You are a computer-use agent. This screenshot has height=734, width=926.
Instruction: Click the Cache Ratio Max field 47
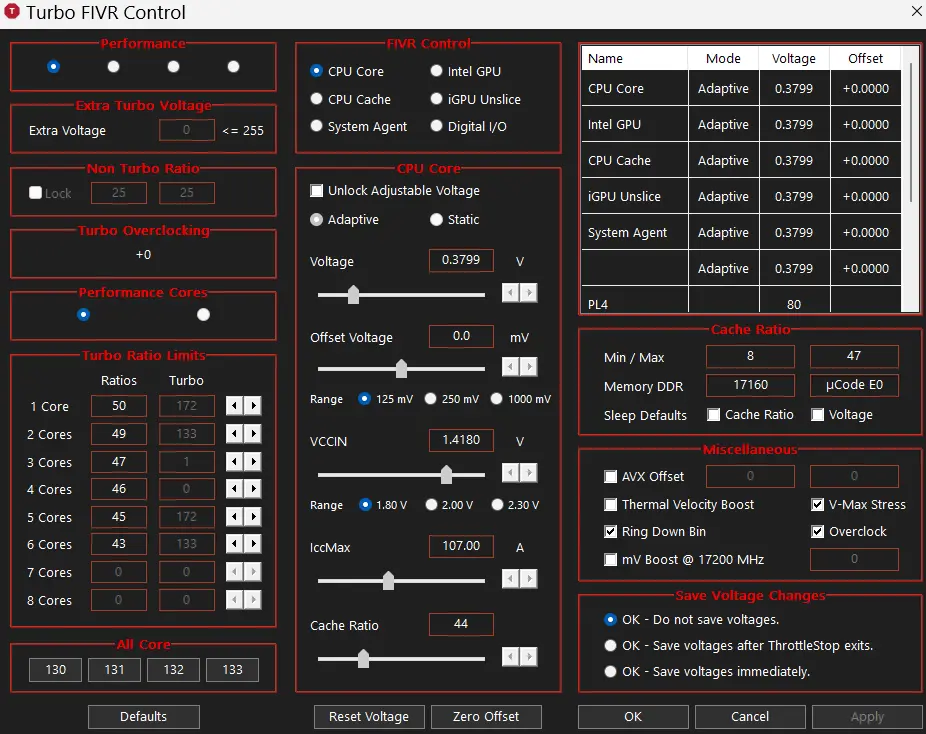point(854,356)
